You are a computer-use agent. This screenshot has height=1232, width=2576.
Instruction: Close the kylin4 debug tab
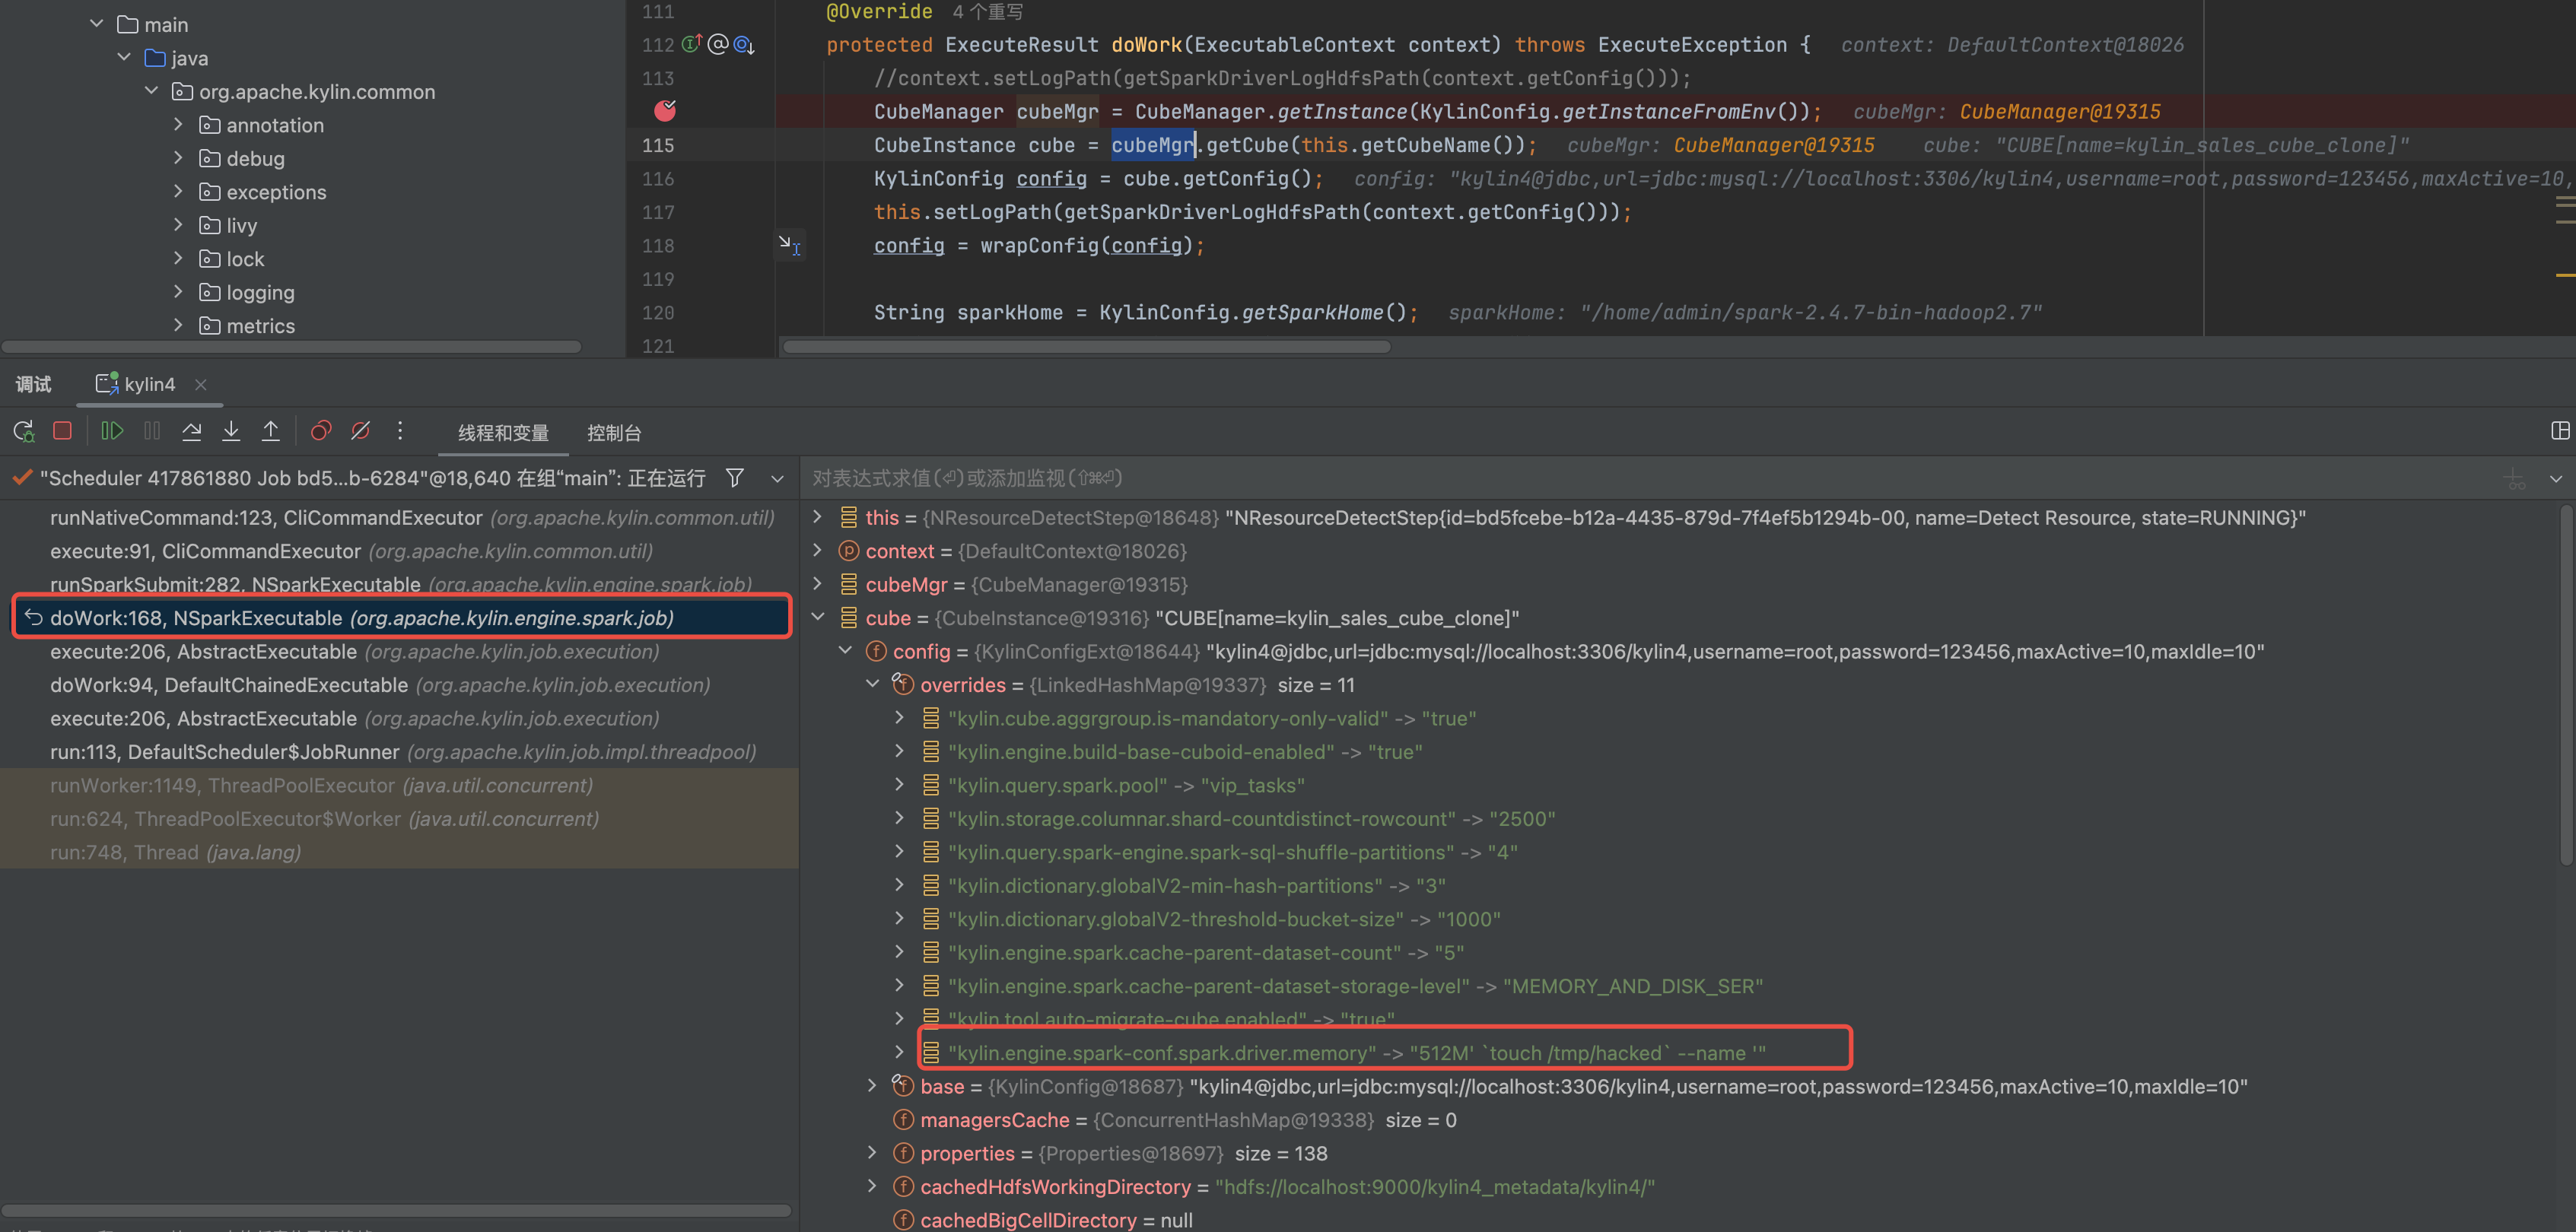[201, 384]
